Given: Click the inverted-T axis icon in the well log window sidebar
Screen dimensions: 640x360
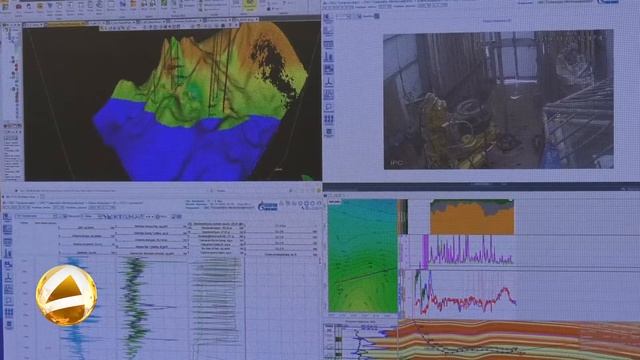Looking at the screenshot, I should tap(8, 278).
